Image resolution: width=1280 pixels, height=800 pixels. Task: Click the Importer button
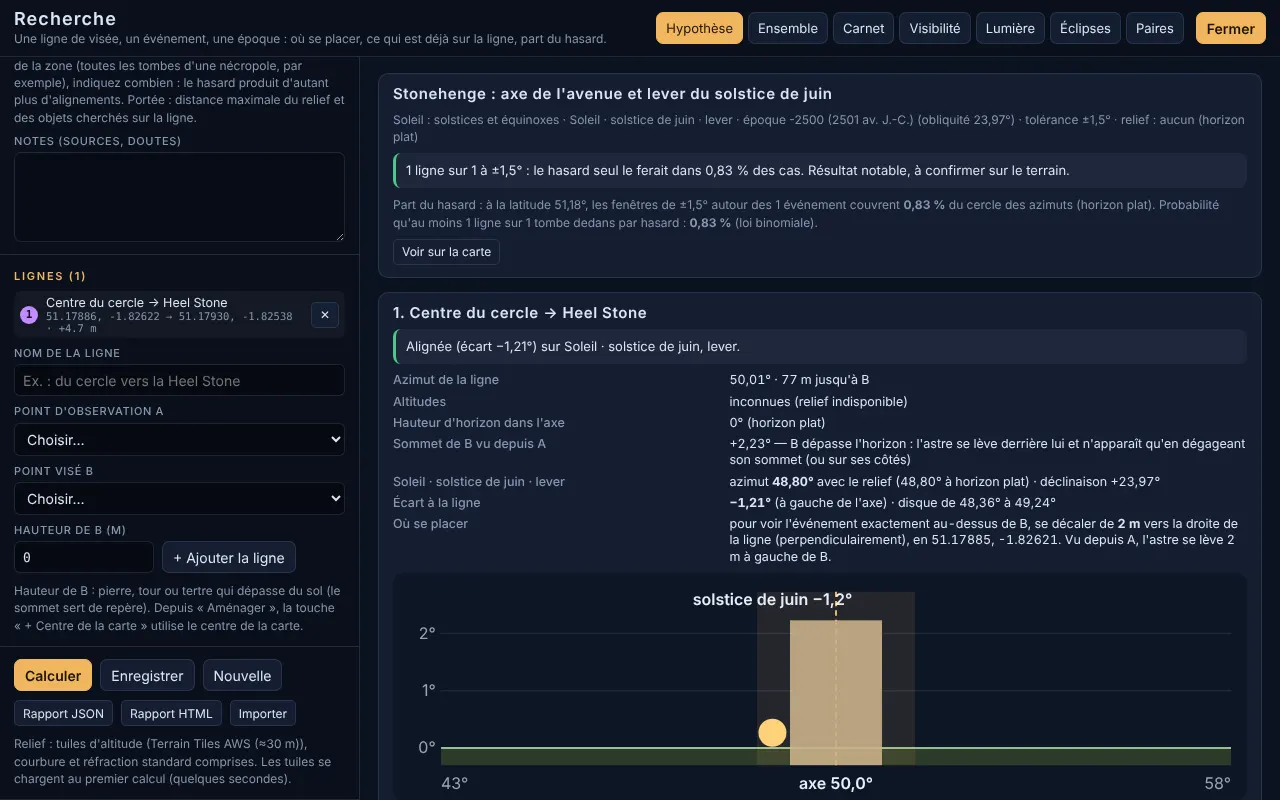coord(263,713)
